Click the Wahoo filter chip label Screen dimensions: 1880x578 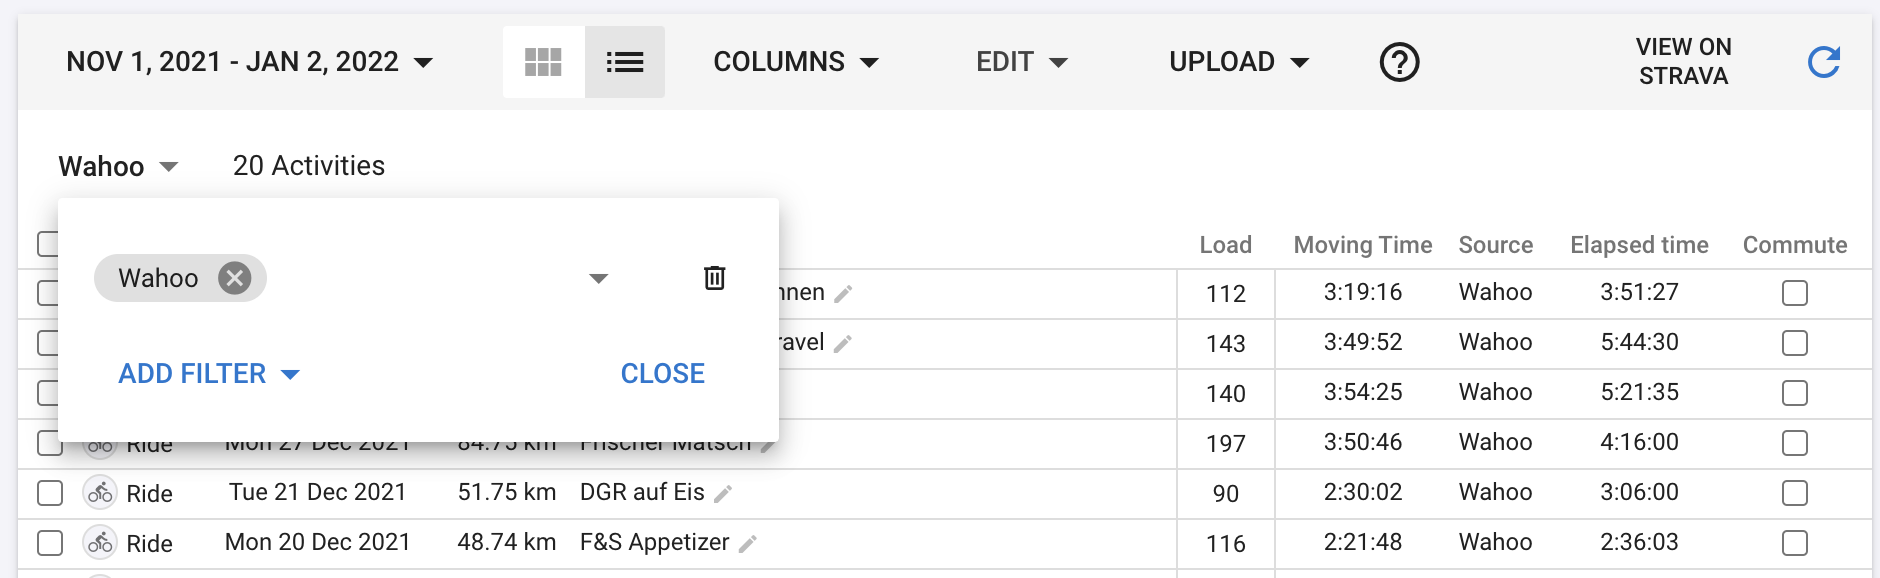[158, 278]
